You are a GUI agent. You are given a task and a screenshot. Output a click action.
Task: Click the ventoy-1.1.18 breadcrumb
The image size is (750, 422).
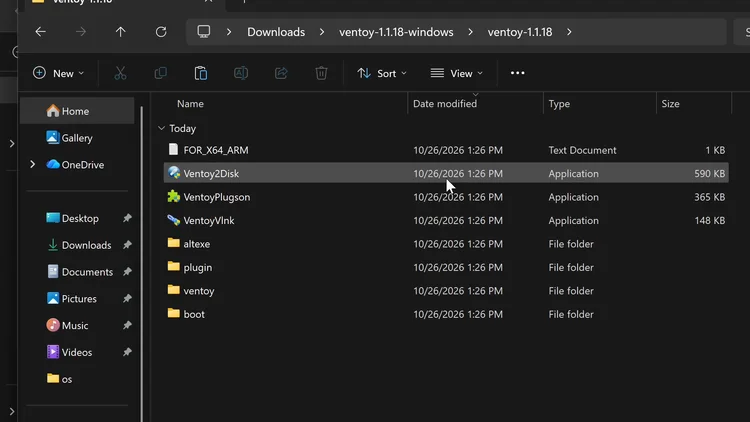point(520,32)
